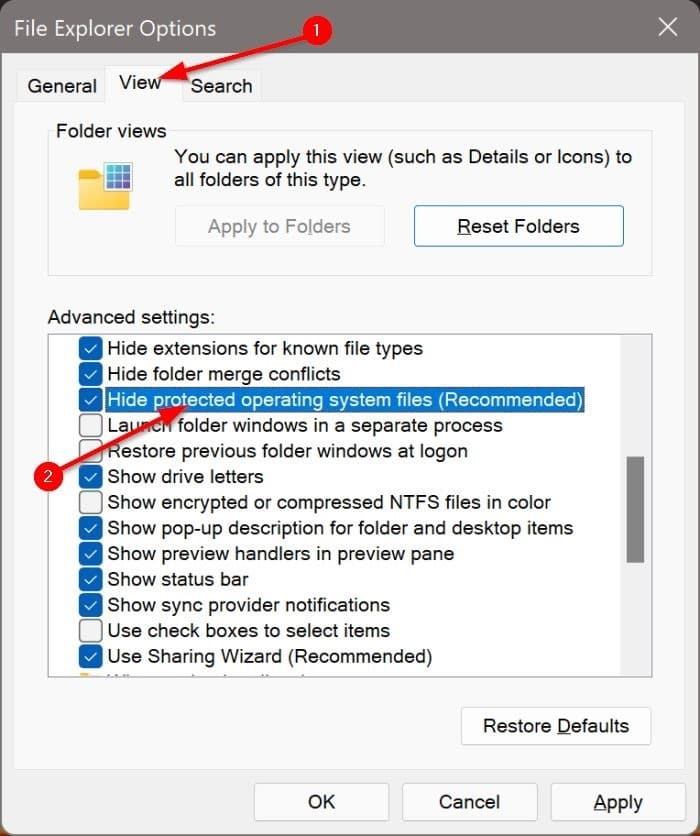Viewport: 700px width, 836px height.
Task: Uncheck Show status bar
Action: (90, 579)
